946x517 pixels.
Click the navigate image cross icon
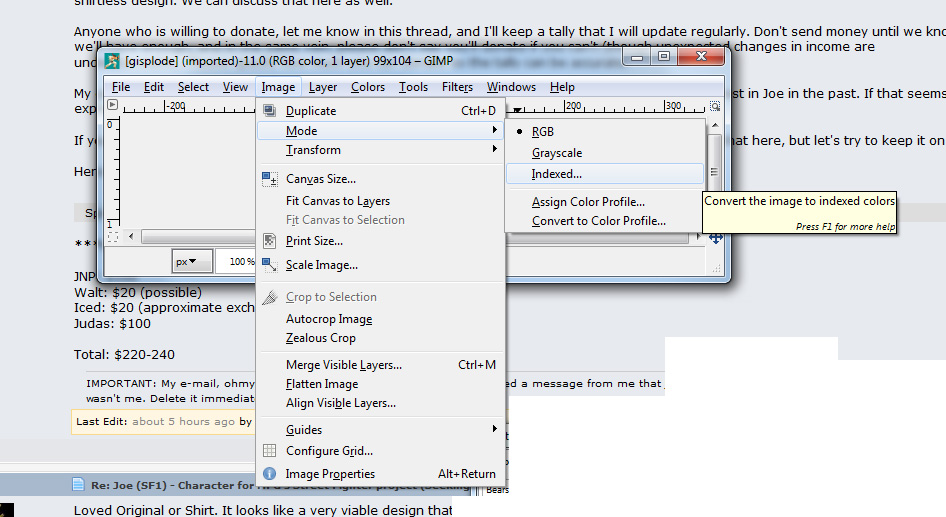(716, 238)
